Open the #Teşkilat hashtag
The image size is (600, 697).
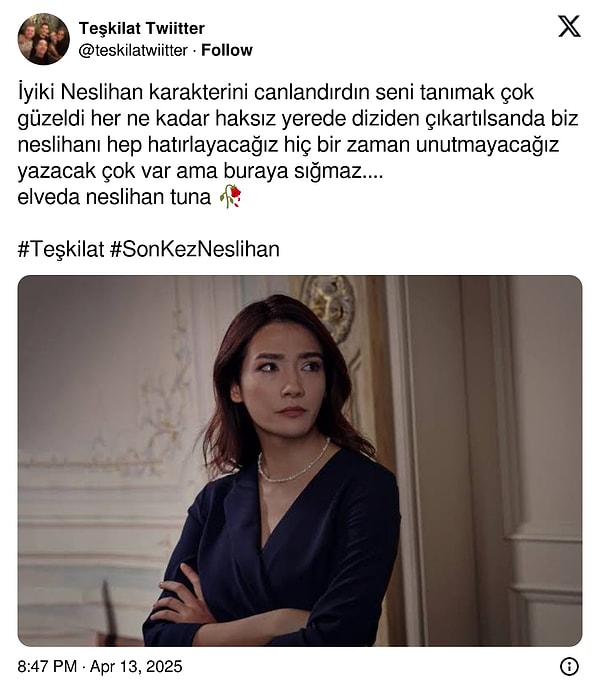tap(61, 249)
